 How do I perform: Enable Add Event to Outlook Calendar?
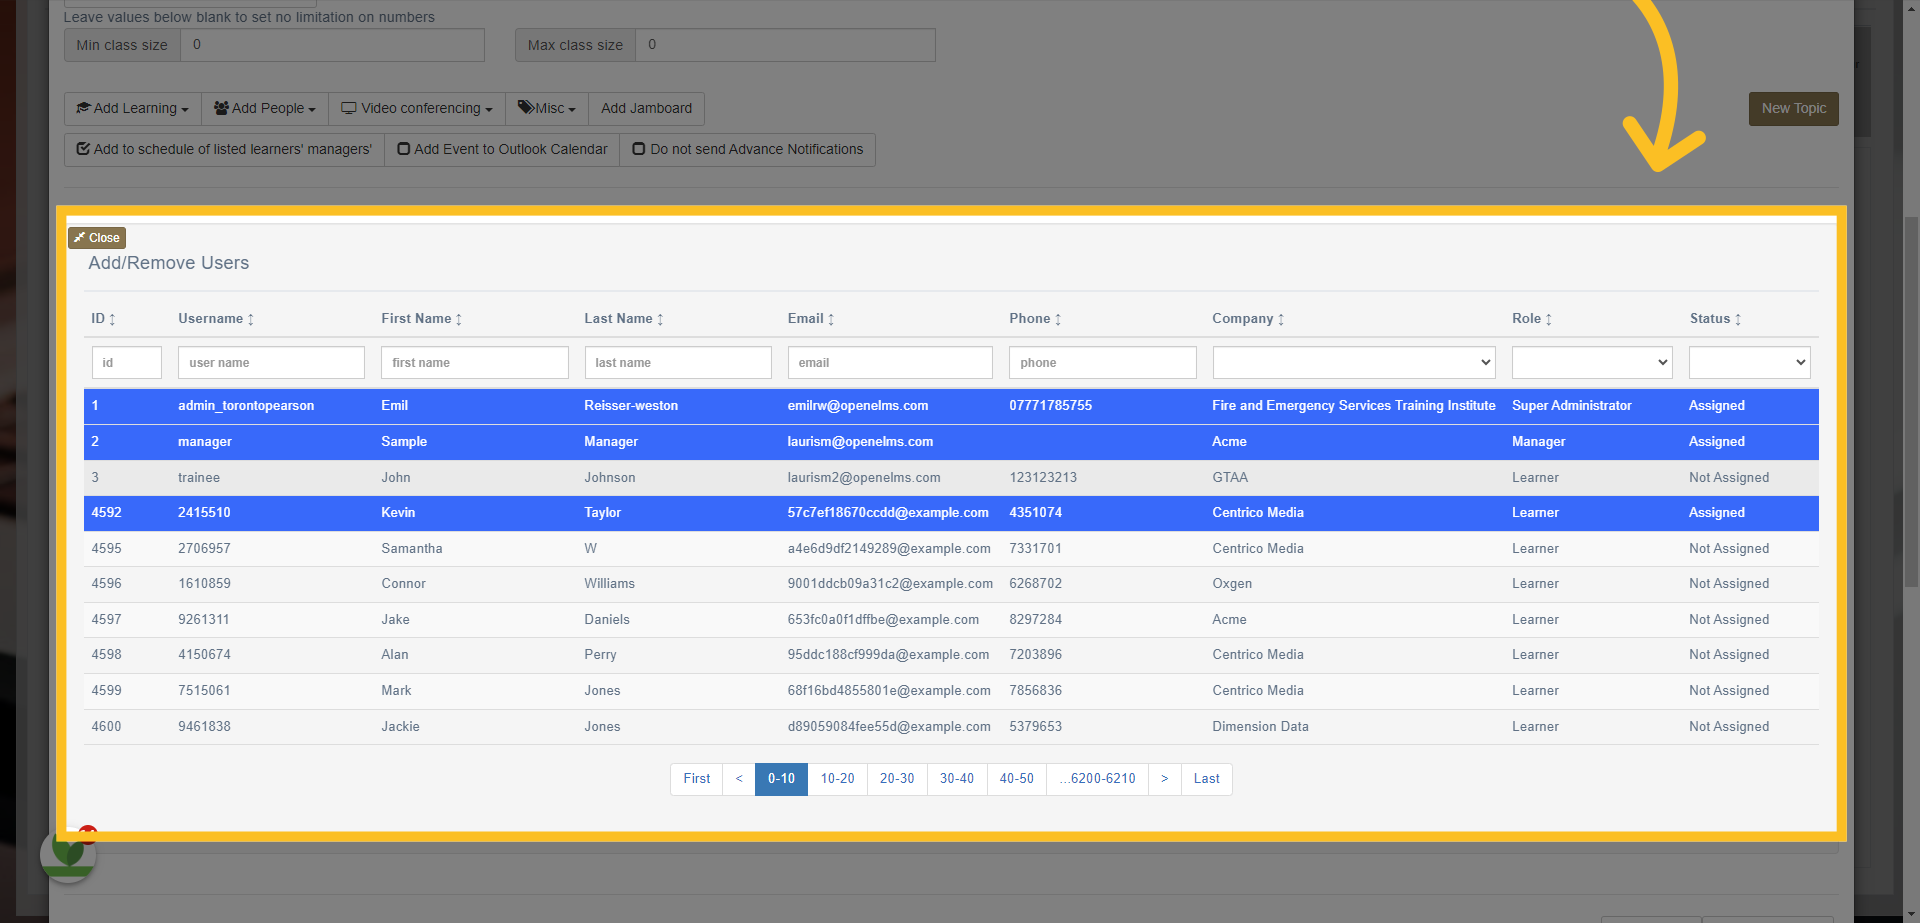502,149
